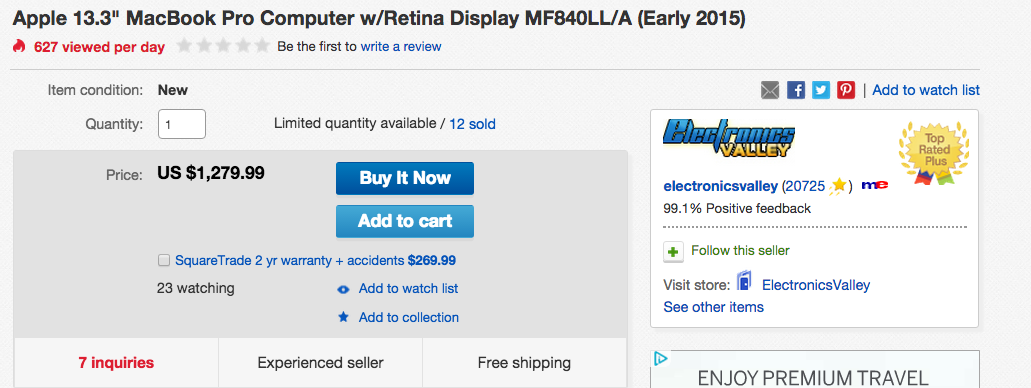Open the blue store door icon
This screenshot has height=388, width=1031.
click(x=744, y=281)
